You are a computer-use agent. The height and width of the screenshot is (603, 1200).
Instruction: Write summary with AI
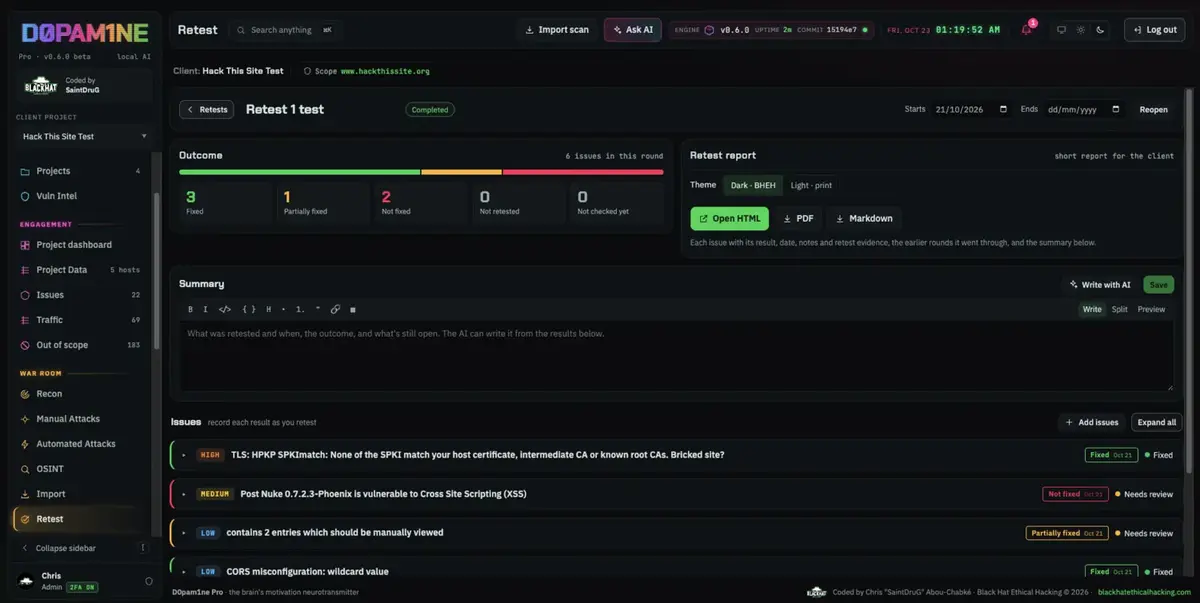tap(1100, 284)
